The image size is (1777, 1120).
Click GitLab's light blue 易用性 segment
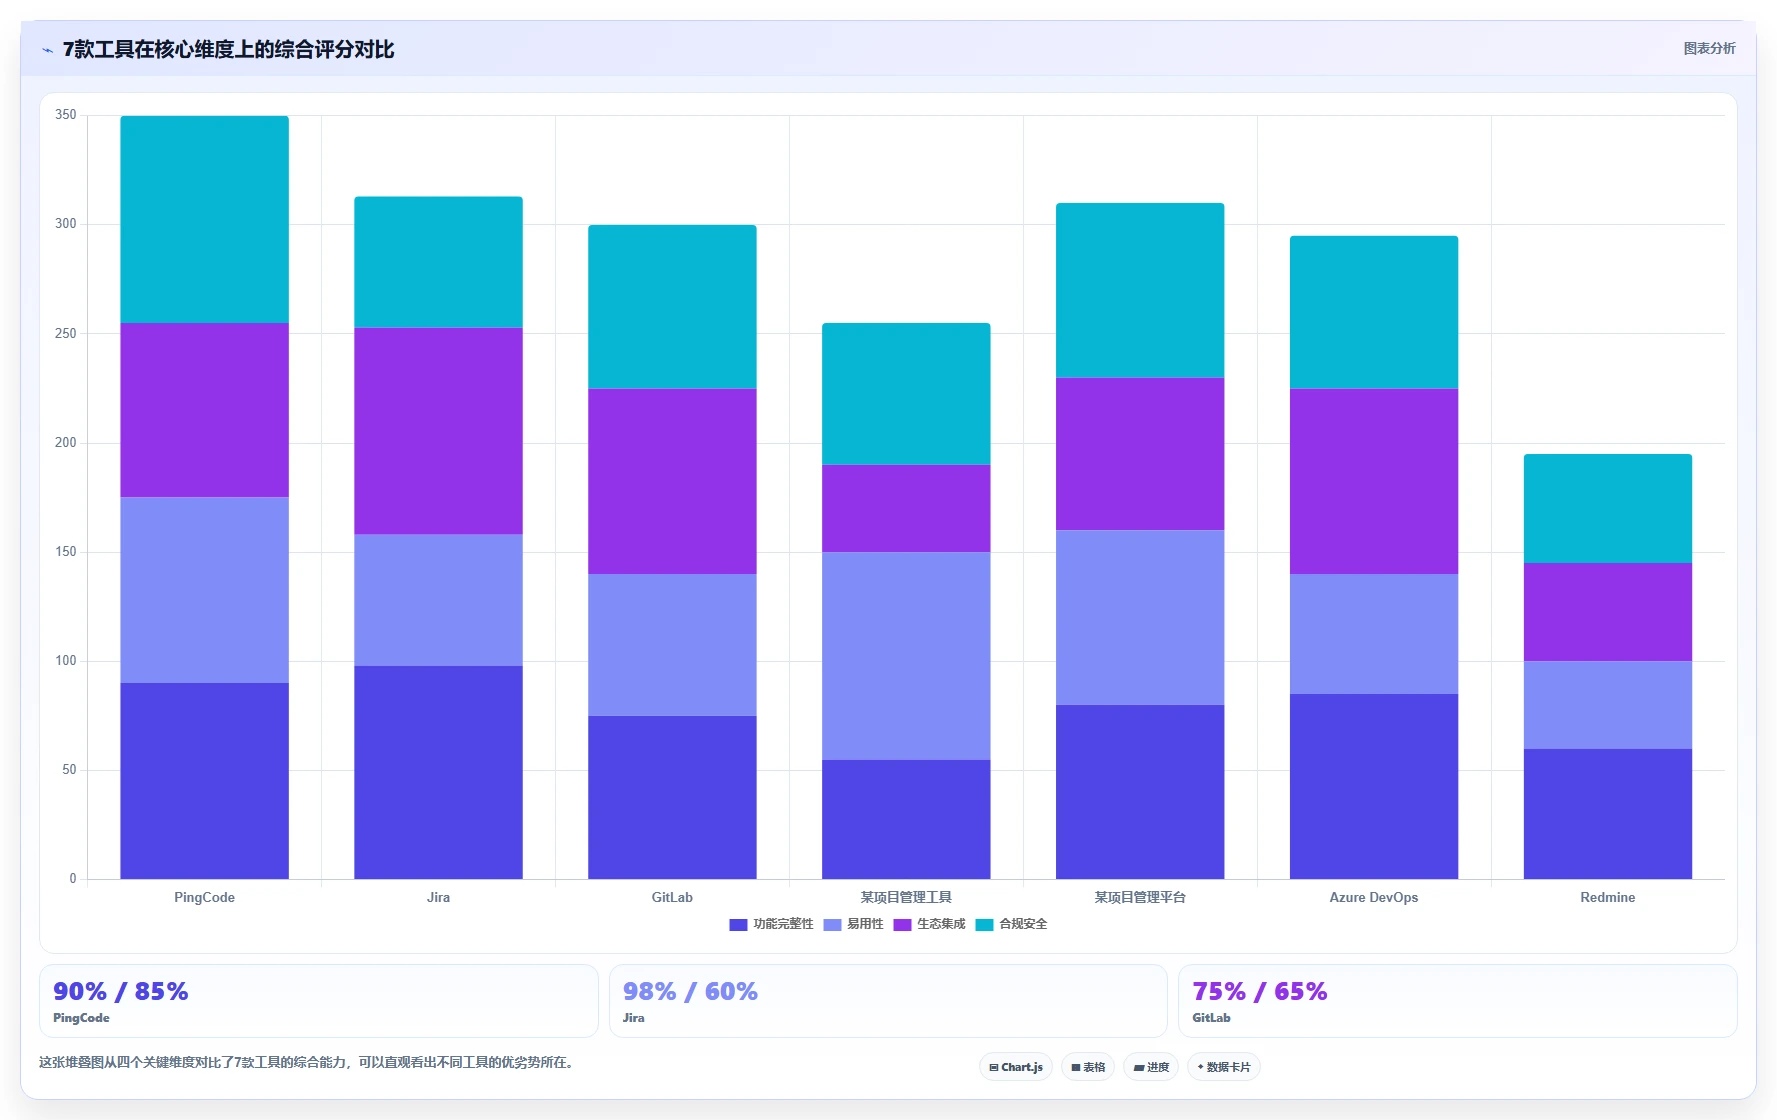point(673,645)
